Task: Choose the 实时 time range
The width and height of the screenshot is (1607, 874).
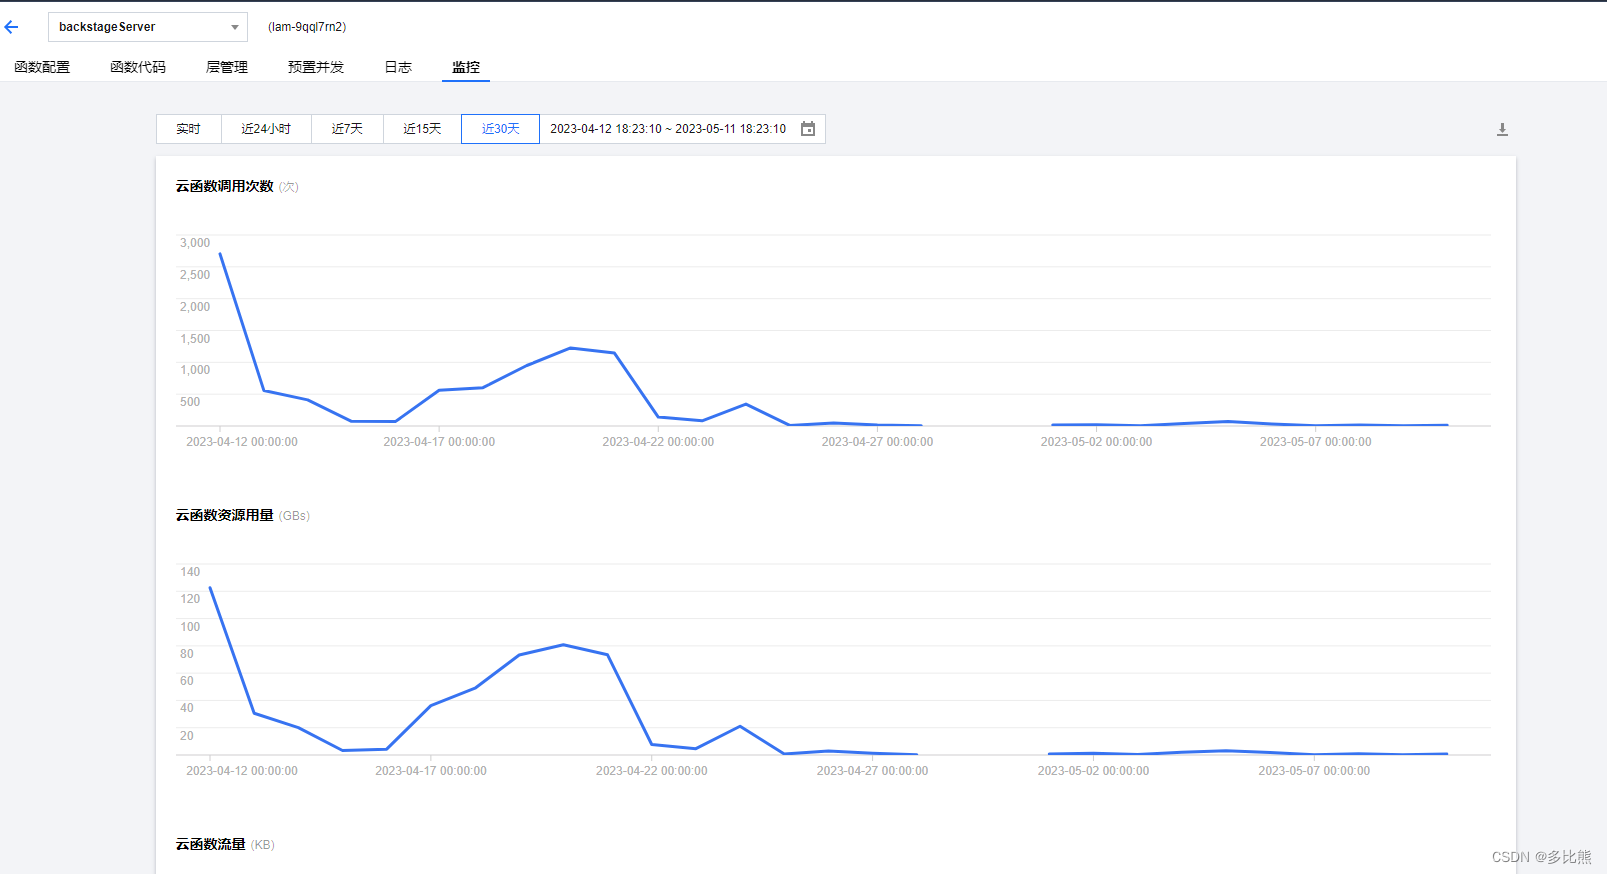Action: click(188, 129)
